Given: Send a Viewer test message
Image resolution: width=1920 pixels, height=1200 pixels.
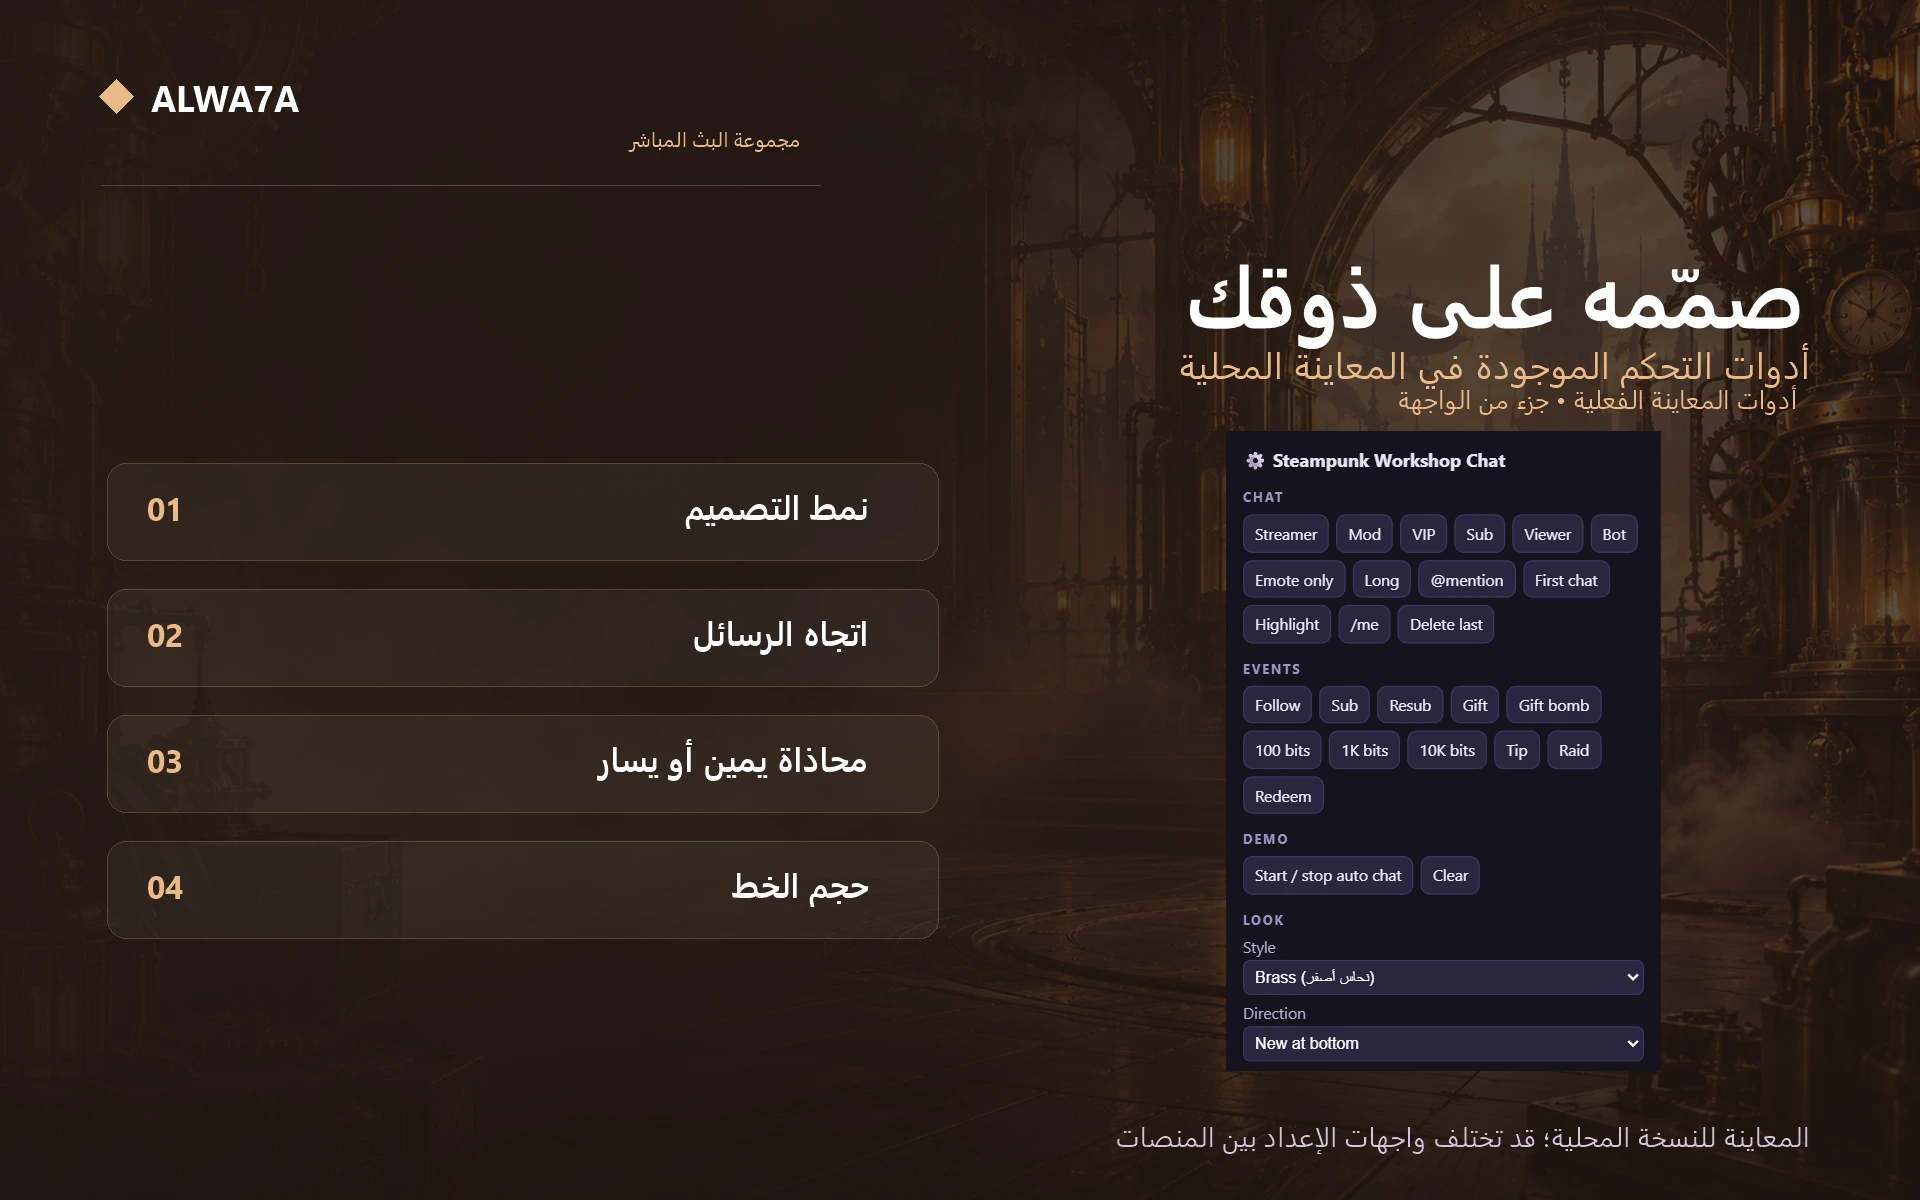Looking at the screenshot, I should tap(1547, 535).
